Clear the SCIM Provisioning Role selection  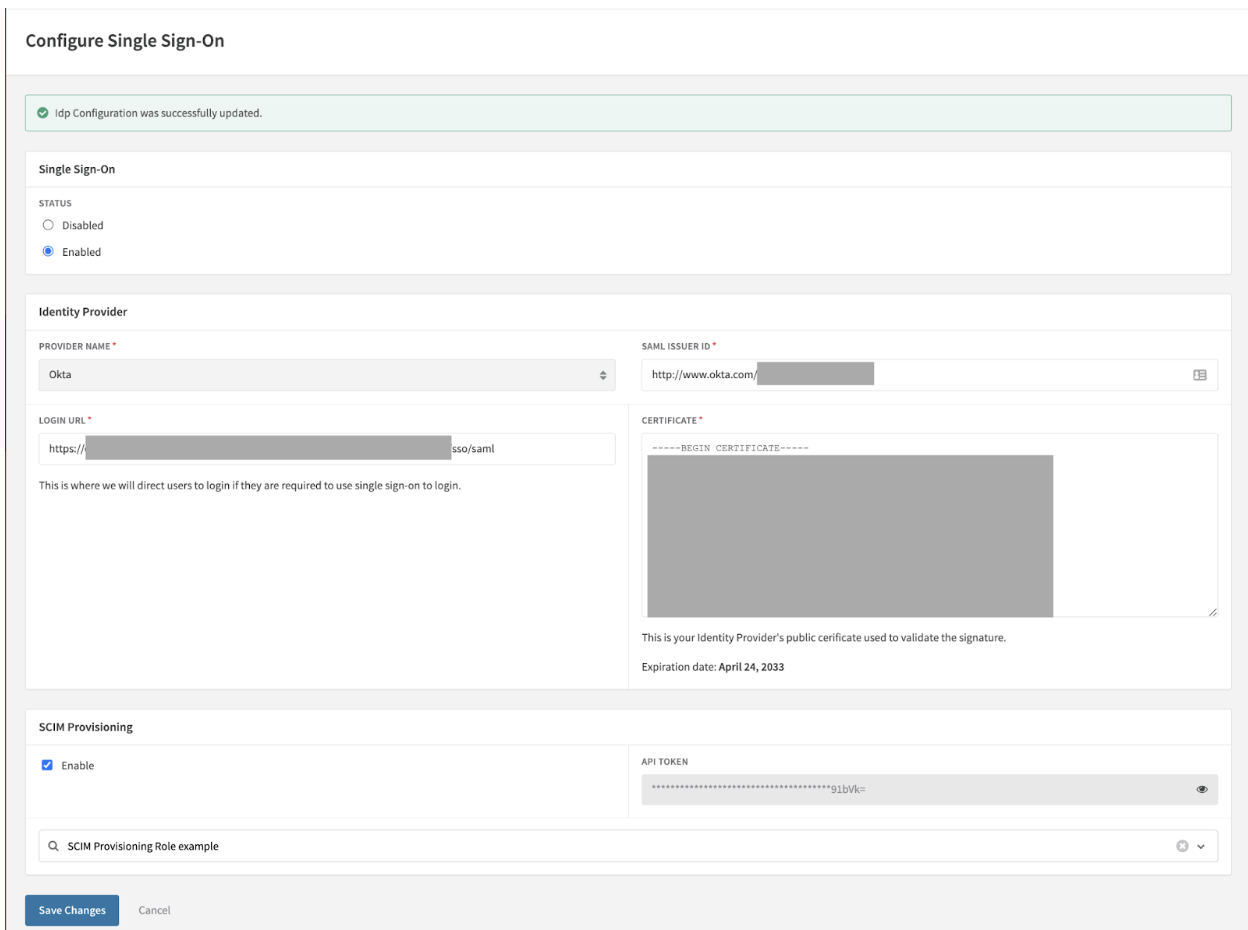pos(1182,846)
